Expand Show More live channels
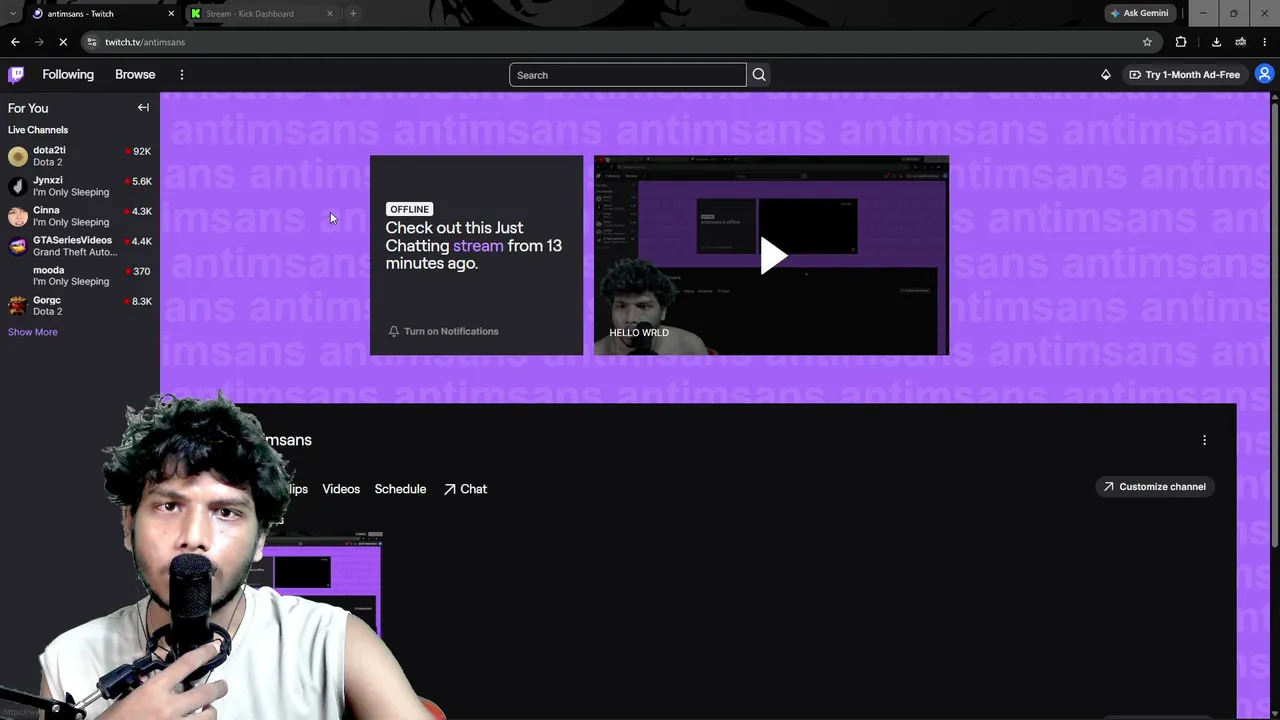Image resolution: width=1280 pixels, height=720 pixels. [x=33, y=332]
